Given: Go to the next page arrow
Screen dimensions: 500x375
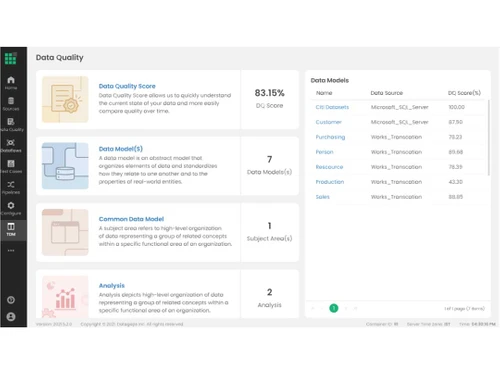Looking at the screenshot, I should click(x=346, y=308).
